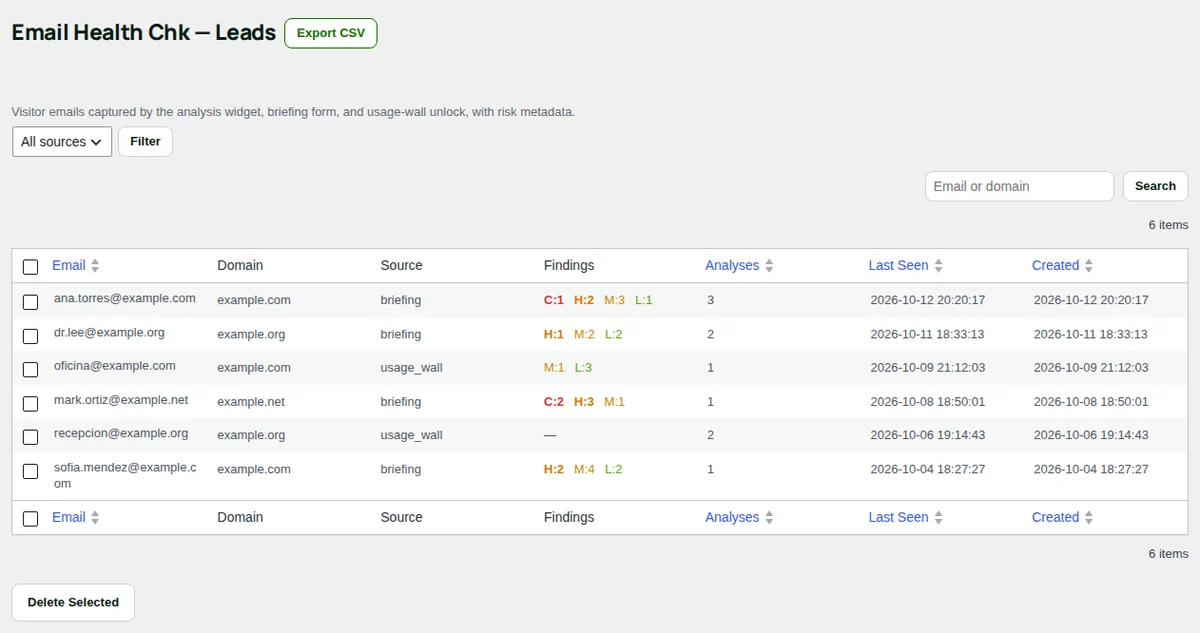Click the H:3 finding in the mark.ortiz row
Viewport: 1200px width, 633px height.
pyautogui.click(x=584, y=402)
